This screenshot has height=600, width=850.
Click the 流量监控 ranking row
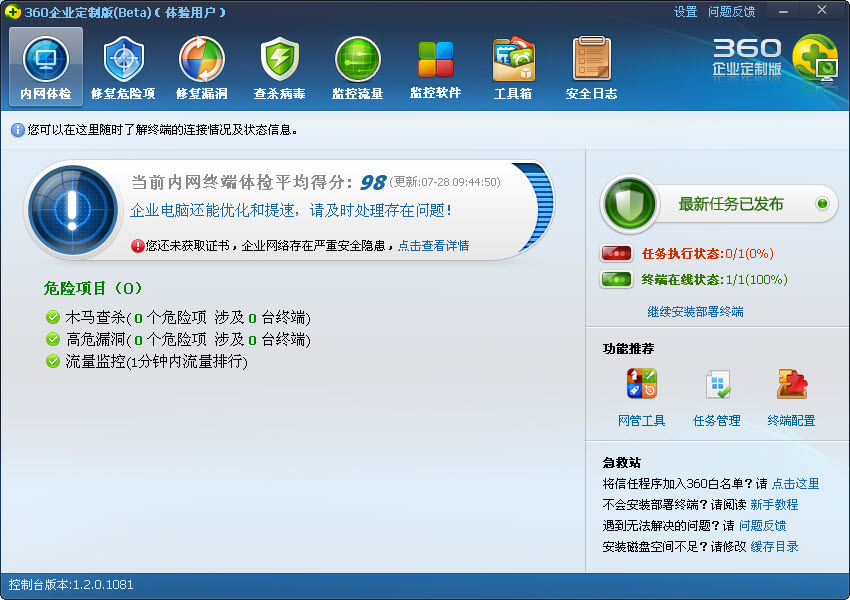coord(147,362)
